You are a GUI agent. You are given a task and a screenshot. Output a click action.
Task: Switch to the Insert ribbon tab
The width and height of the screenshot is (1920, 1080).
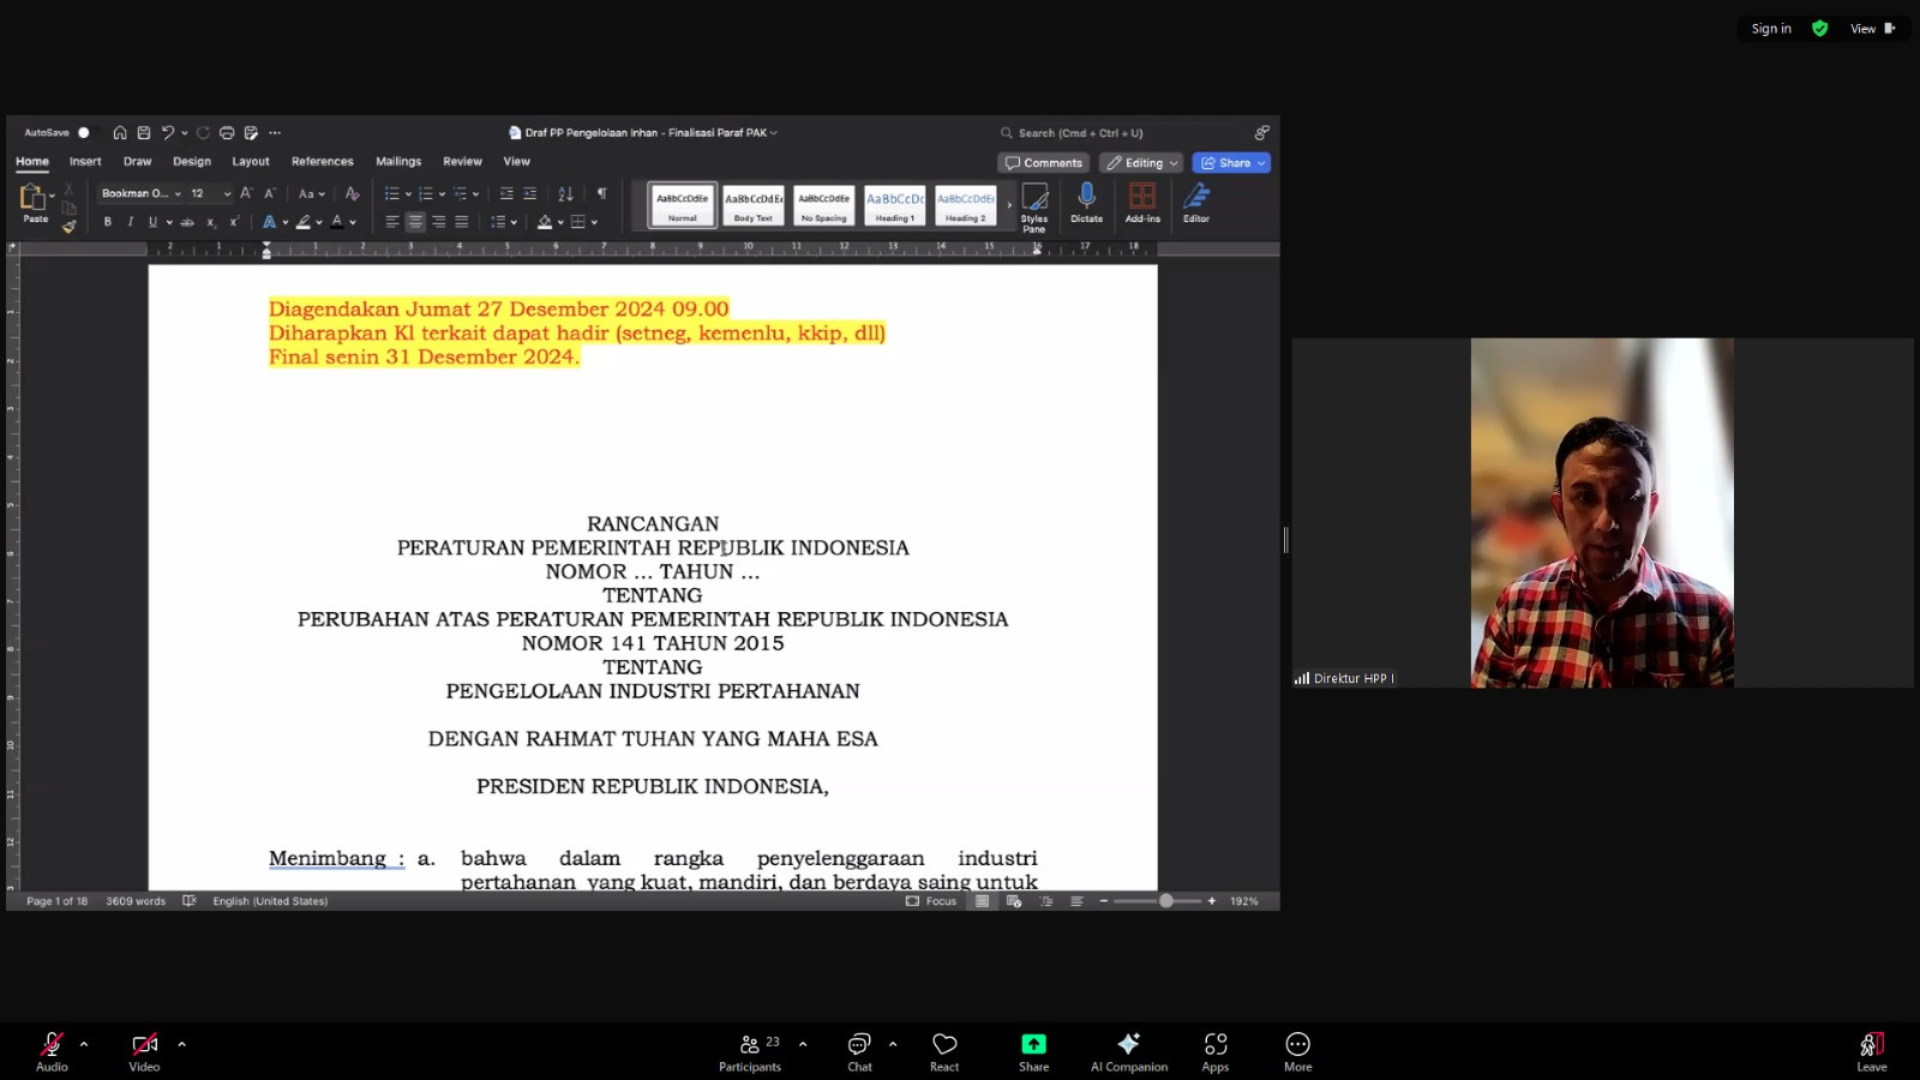coord(85,161)
